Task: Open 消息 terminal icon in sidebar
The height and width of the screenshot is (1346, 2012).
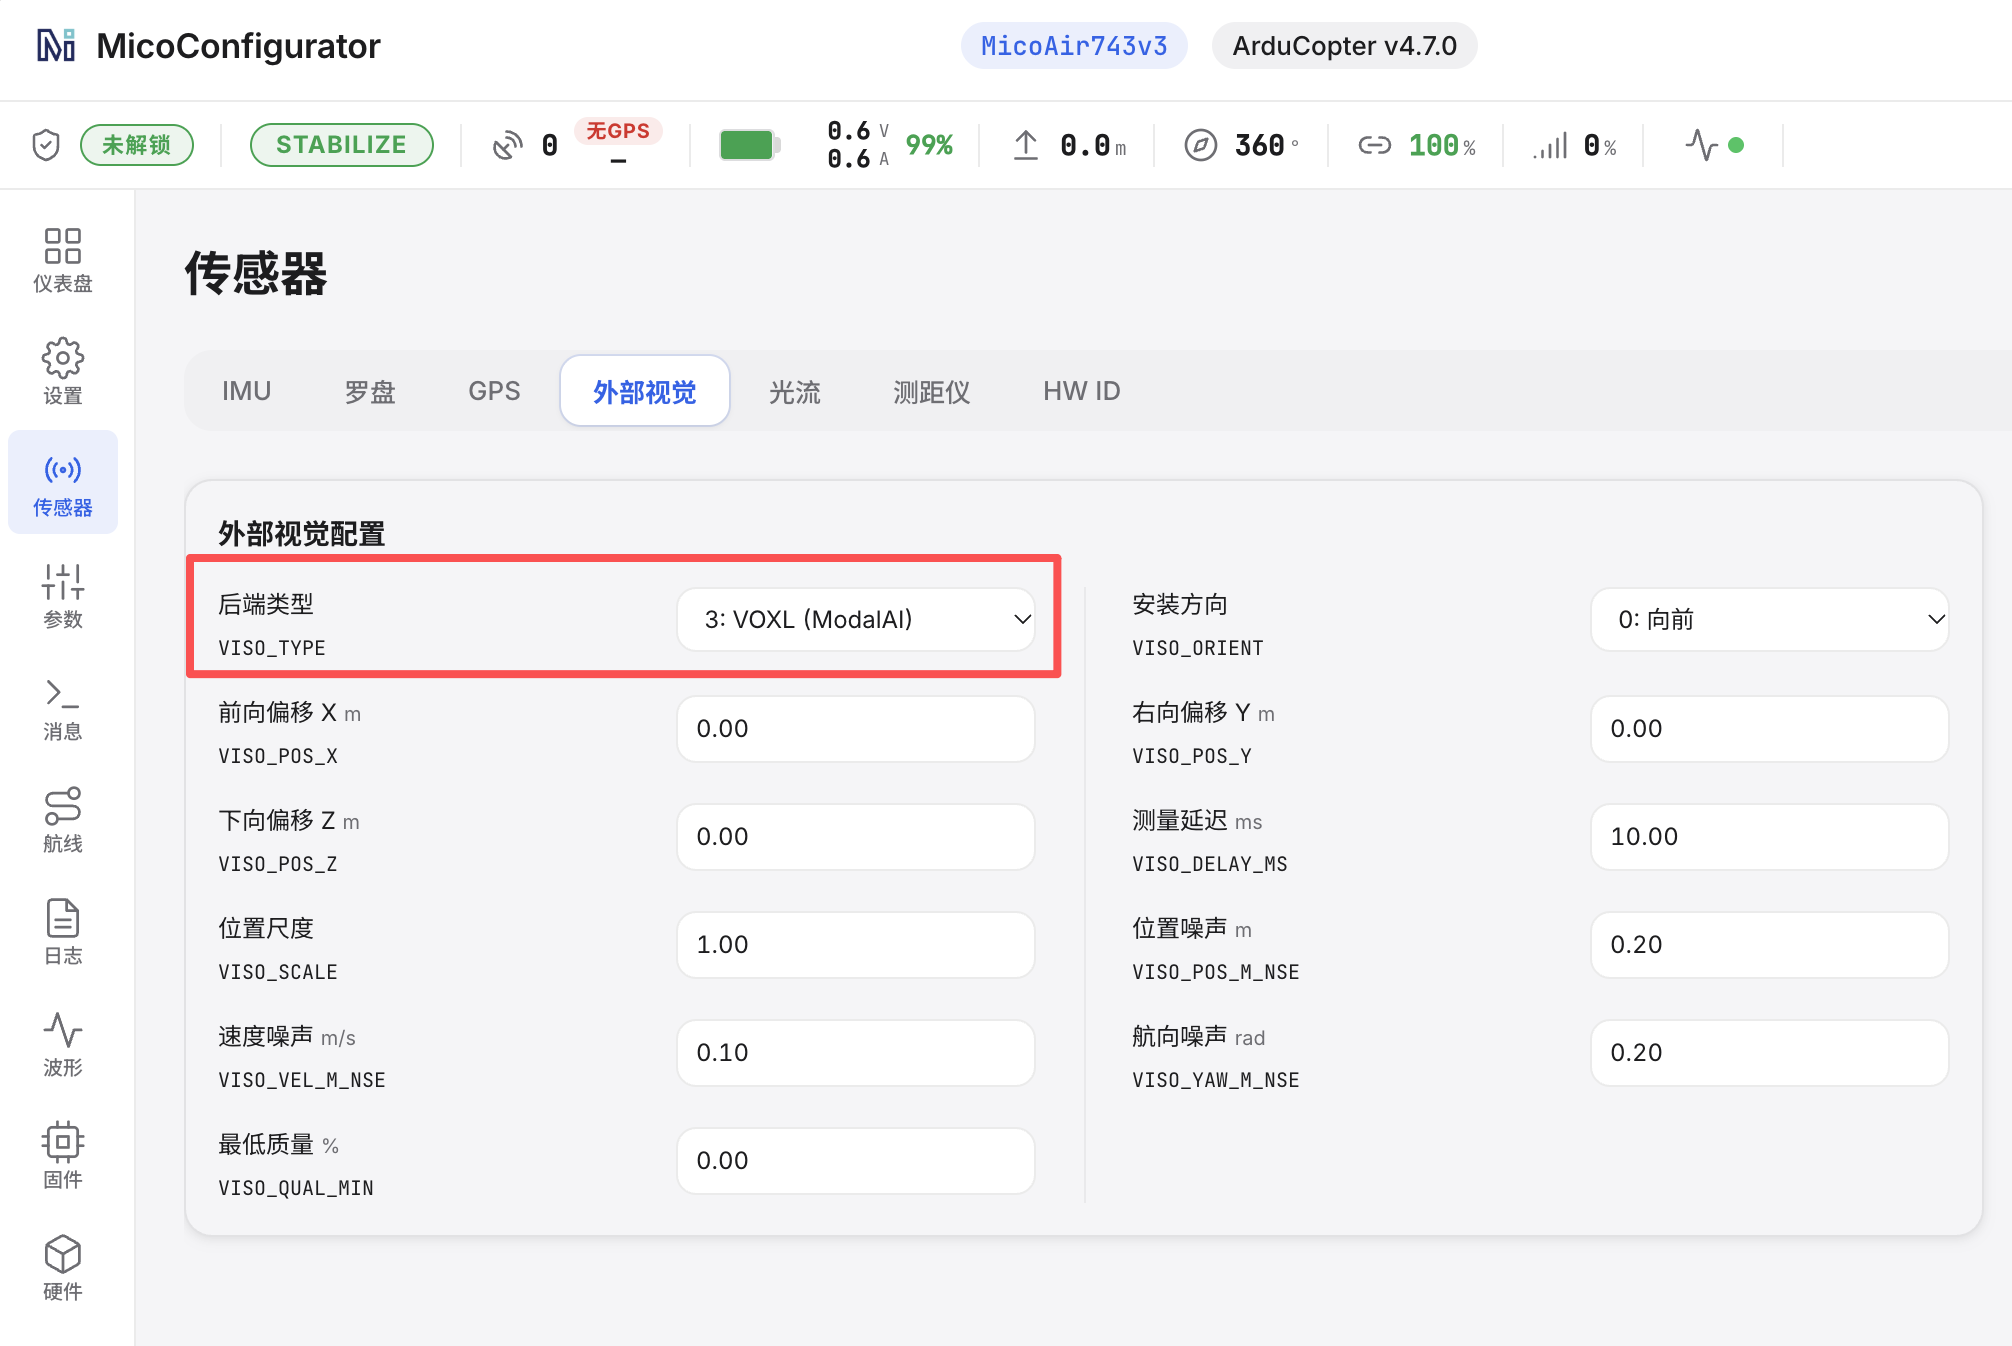Action: 63,708
